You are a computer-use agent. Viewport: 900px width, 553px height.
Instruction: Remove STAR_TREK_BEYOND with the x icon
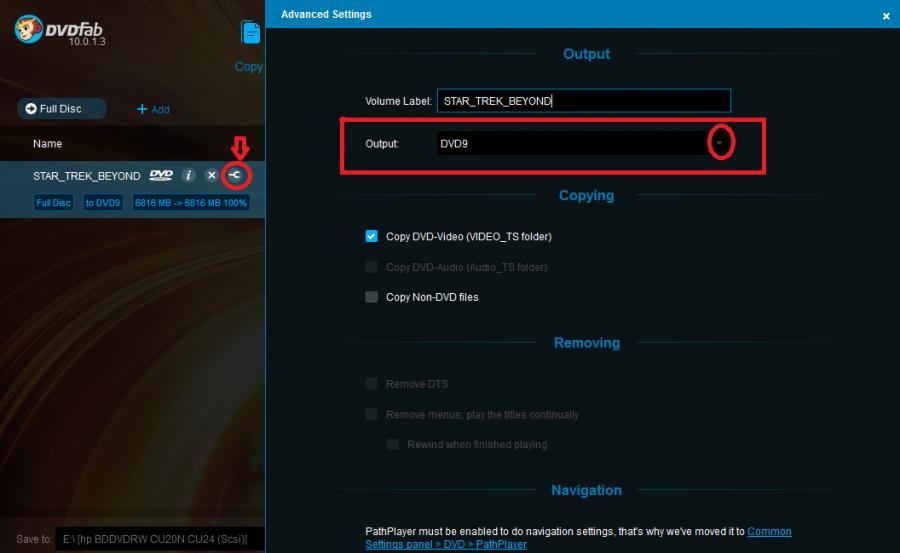tap(211, 175)
